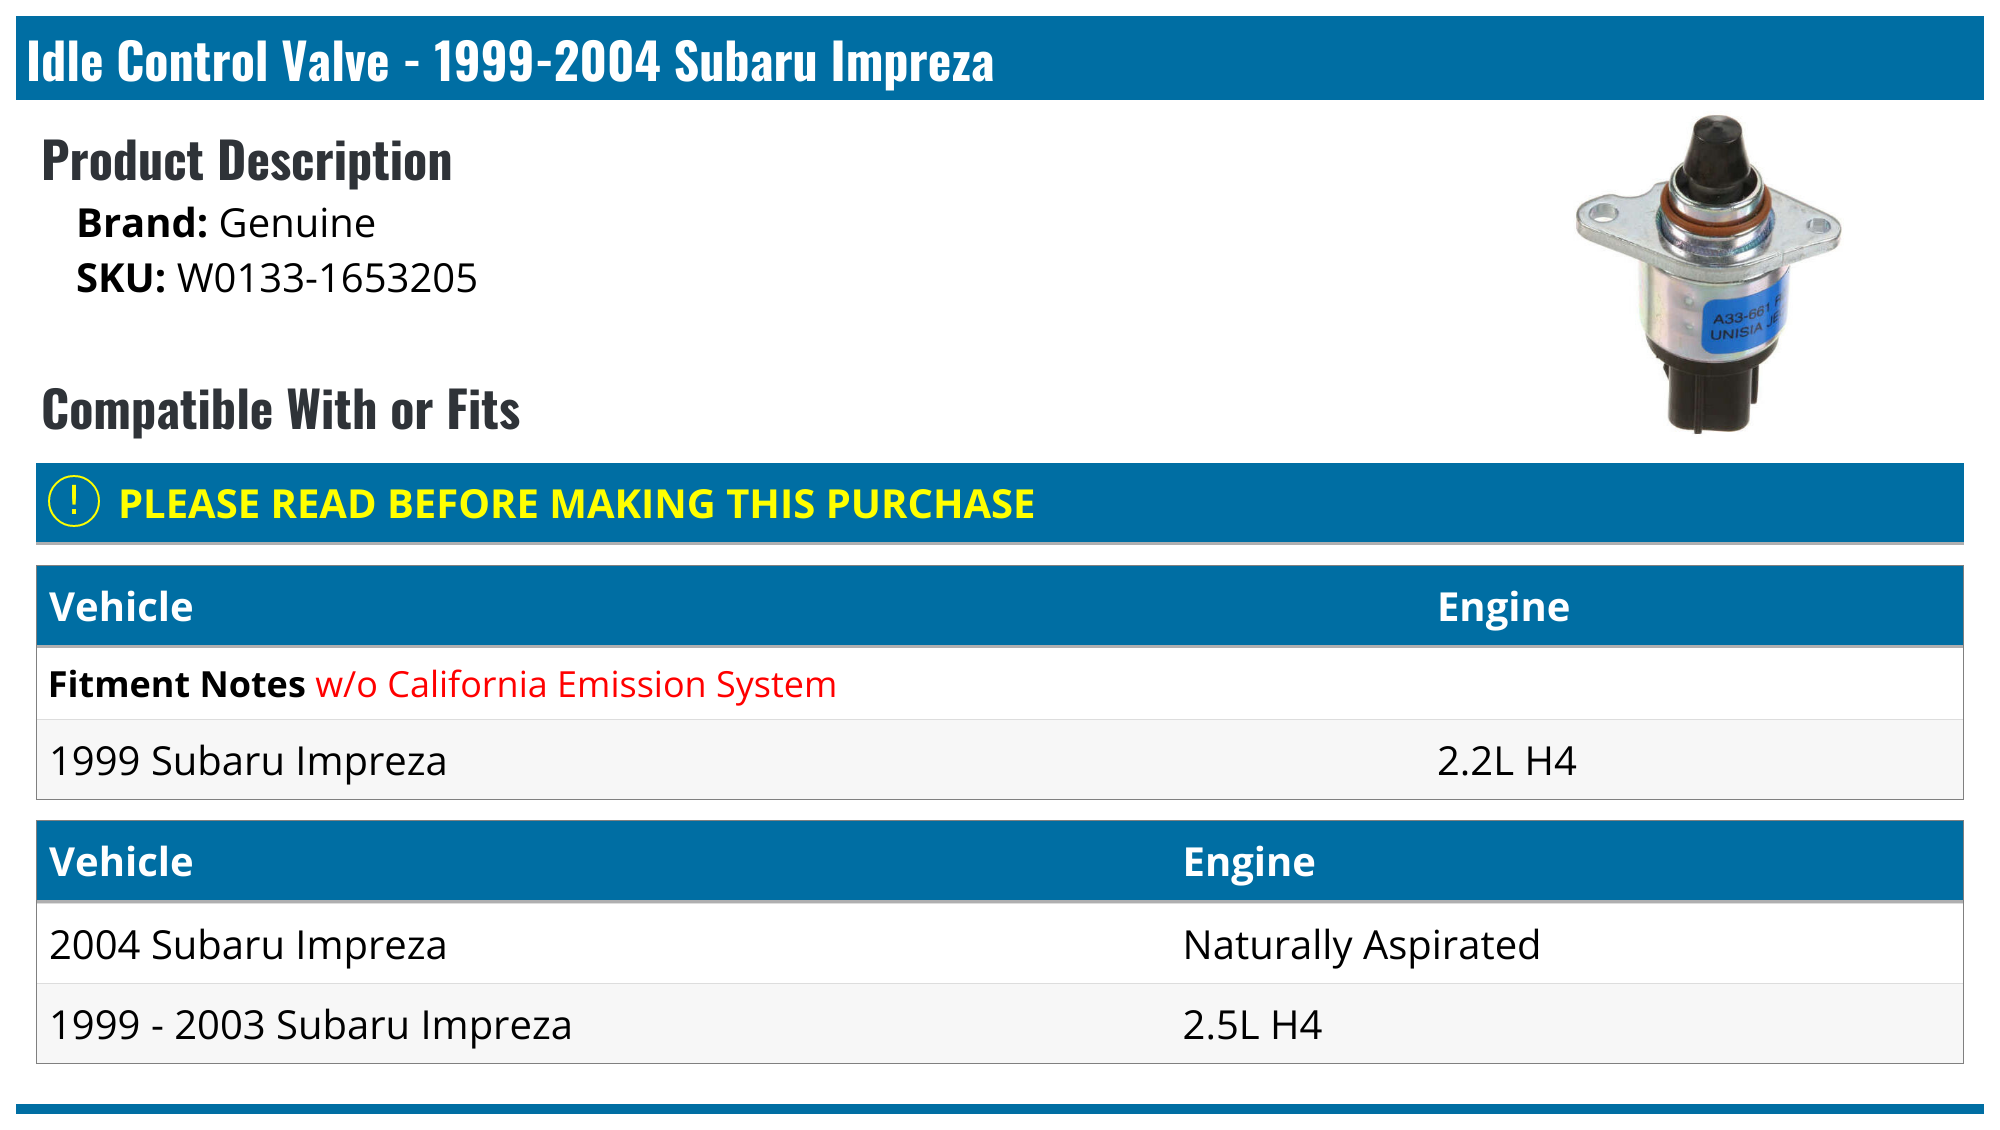Image resolution: width=2000 pixels, height=1130 pixels.
Task: Click the Idle Control Valve page title
Action: (x=510, y=61)
